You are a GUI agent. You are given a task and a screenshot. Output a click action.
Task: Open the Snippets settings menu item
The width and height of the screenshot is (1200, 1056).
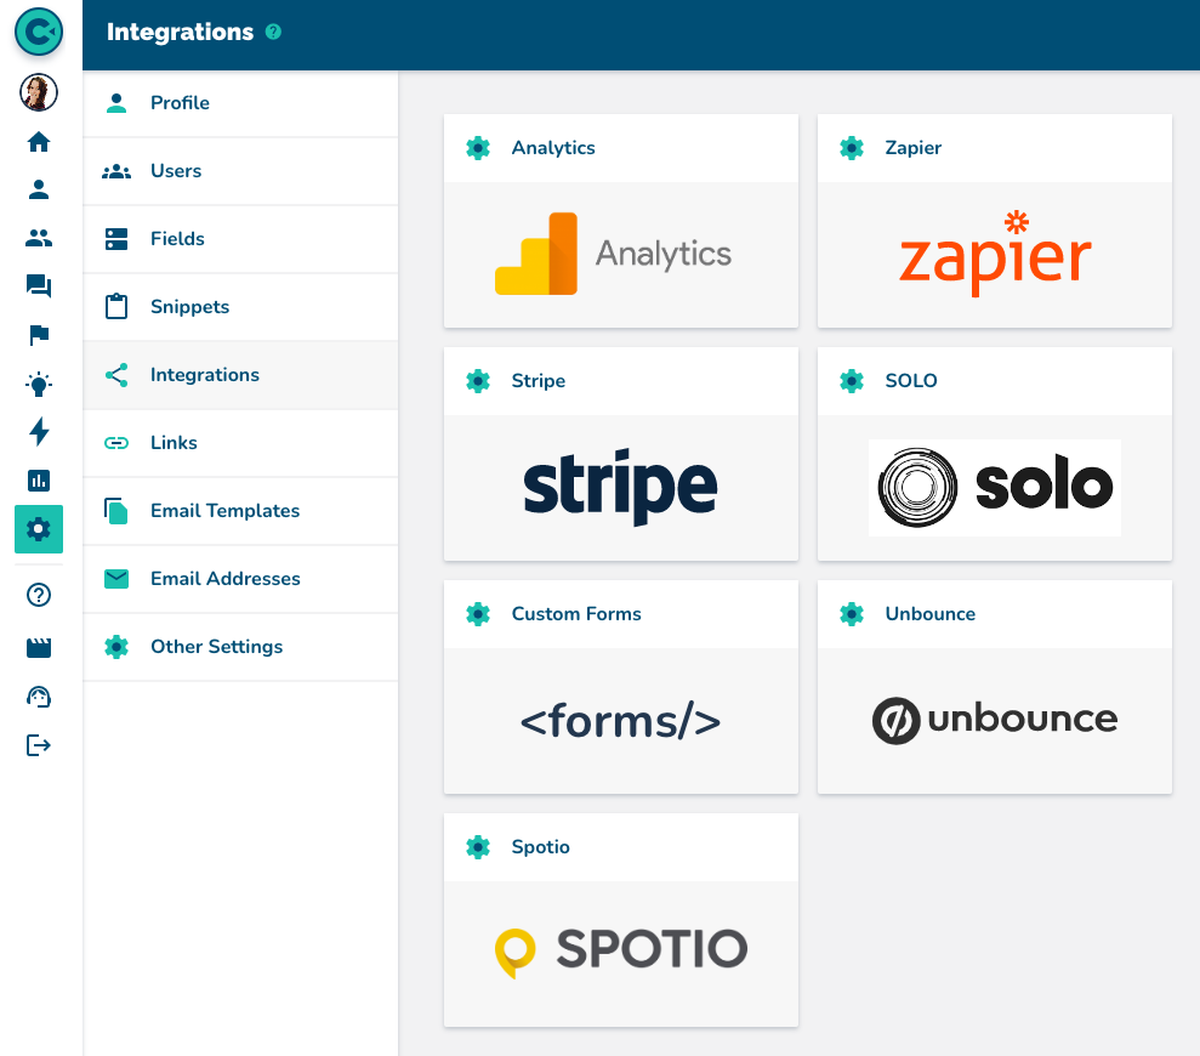(x=240, y=307)
